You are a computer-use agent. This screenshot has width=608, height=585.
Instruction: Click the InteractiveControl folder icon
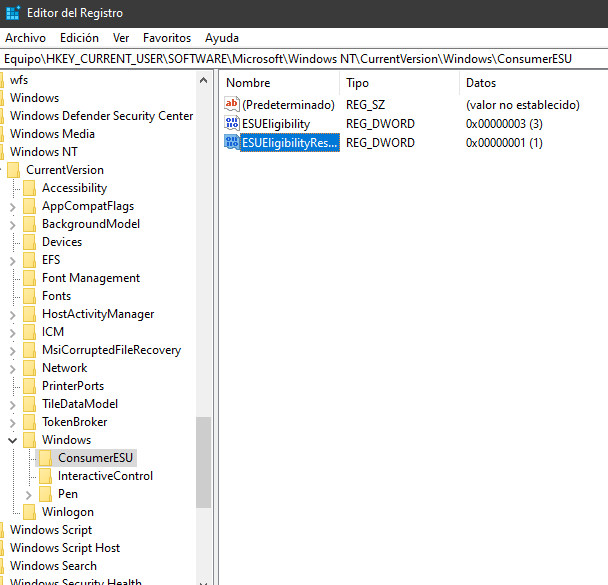pos(45,476)
